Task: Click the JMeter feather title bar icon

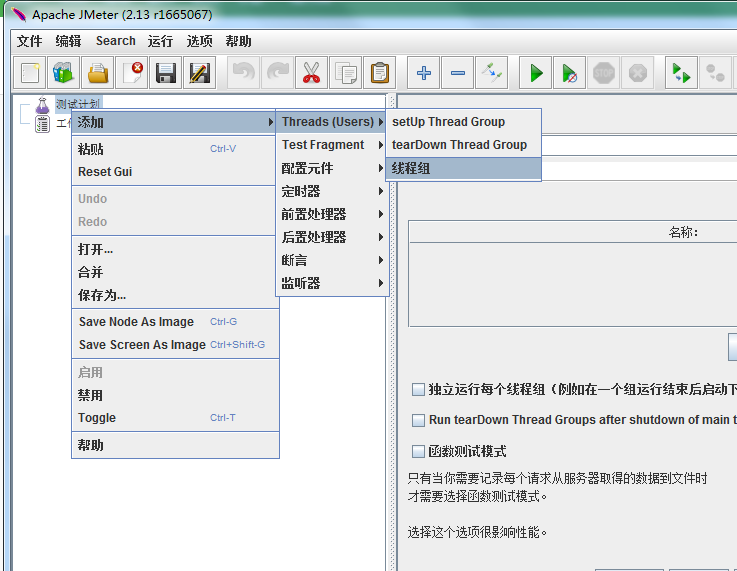Action: tap(19, 15)
